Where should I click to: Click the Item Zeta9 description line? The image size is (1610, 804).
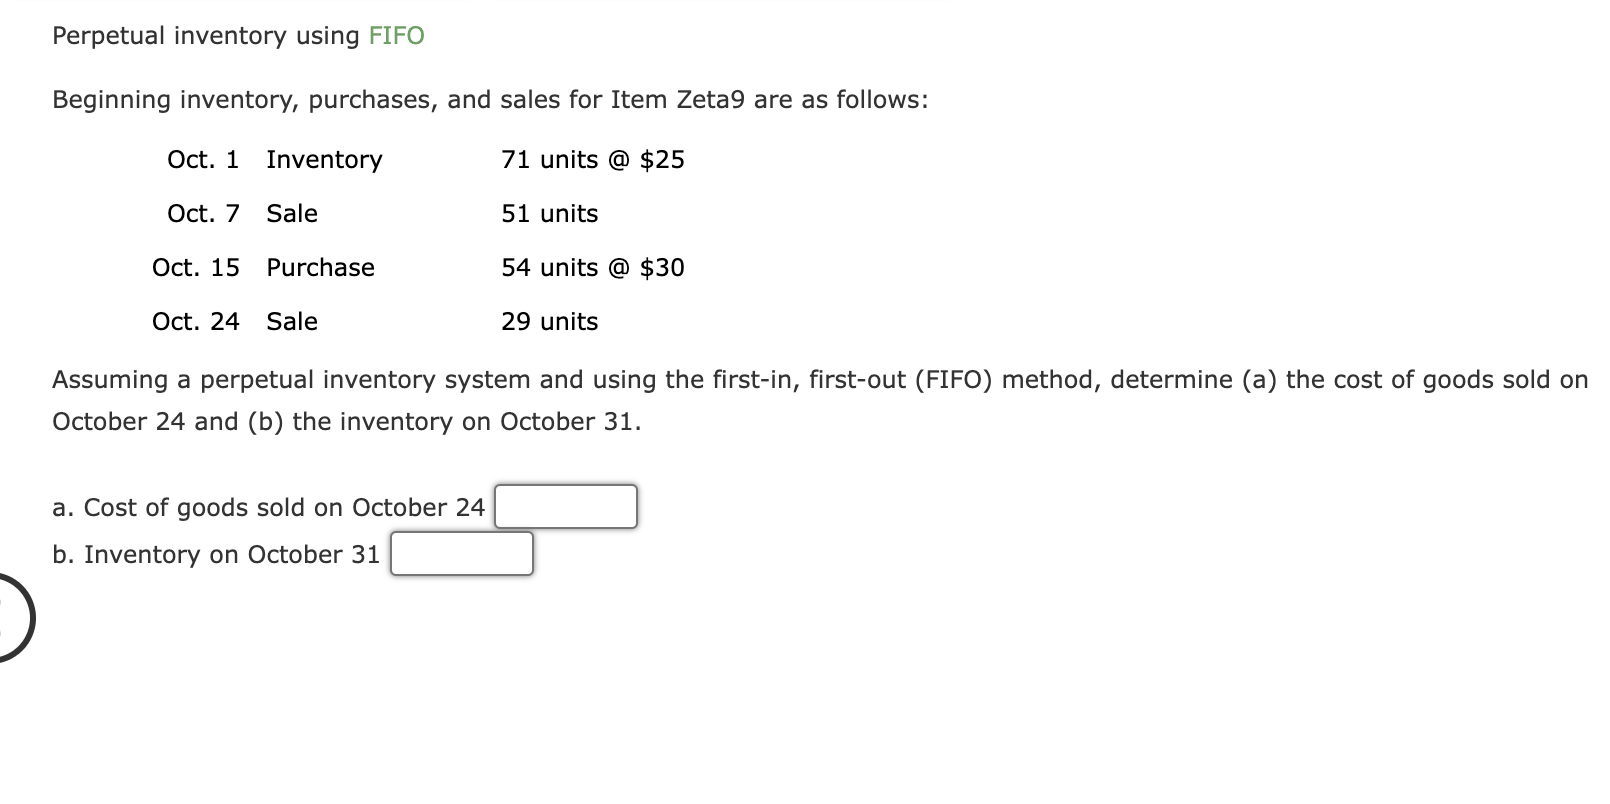click(x=490, y=99)
